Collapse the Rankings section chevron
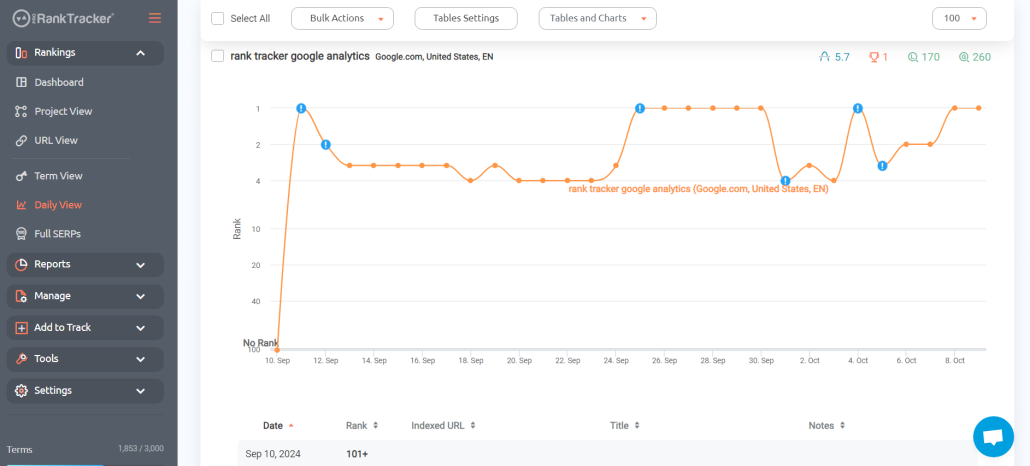The image size is (1030, 466). (141, 53)
